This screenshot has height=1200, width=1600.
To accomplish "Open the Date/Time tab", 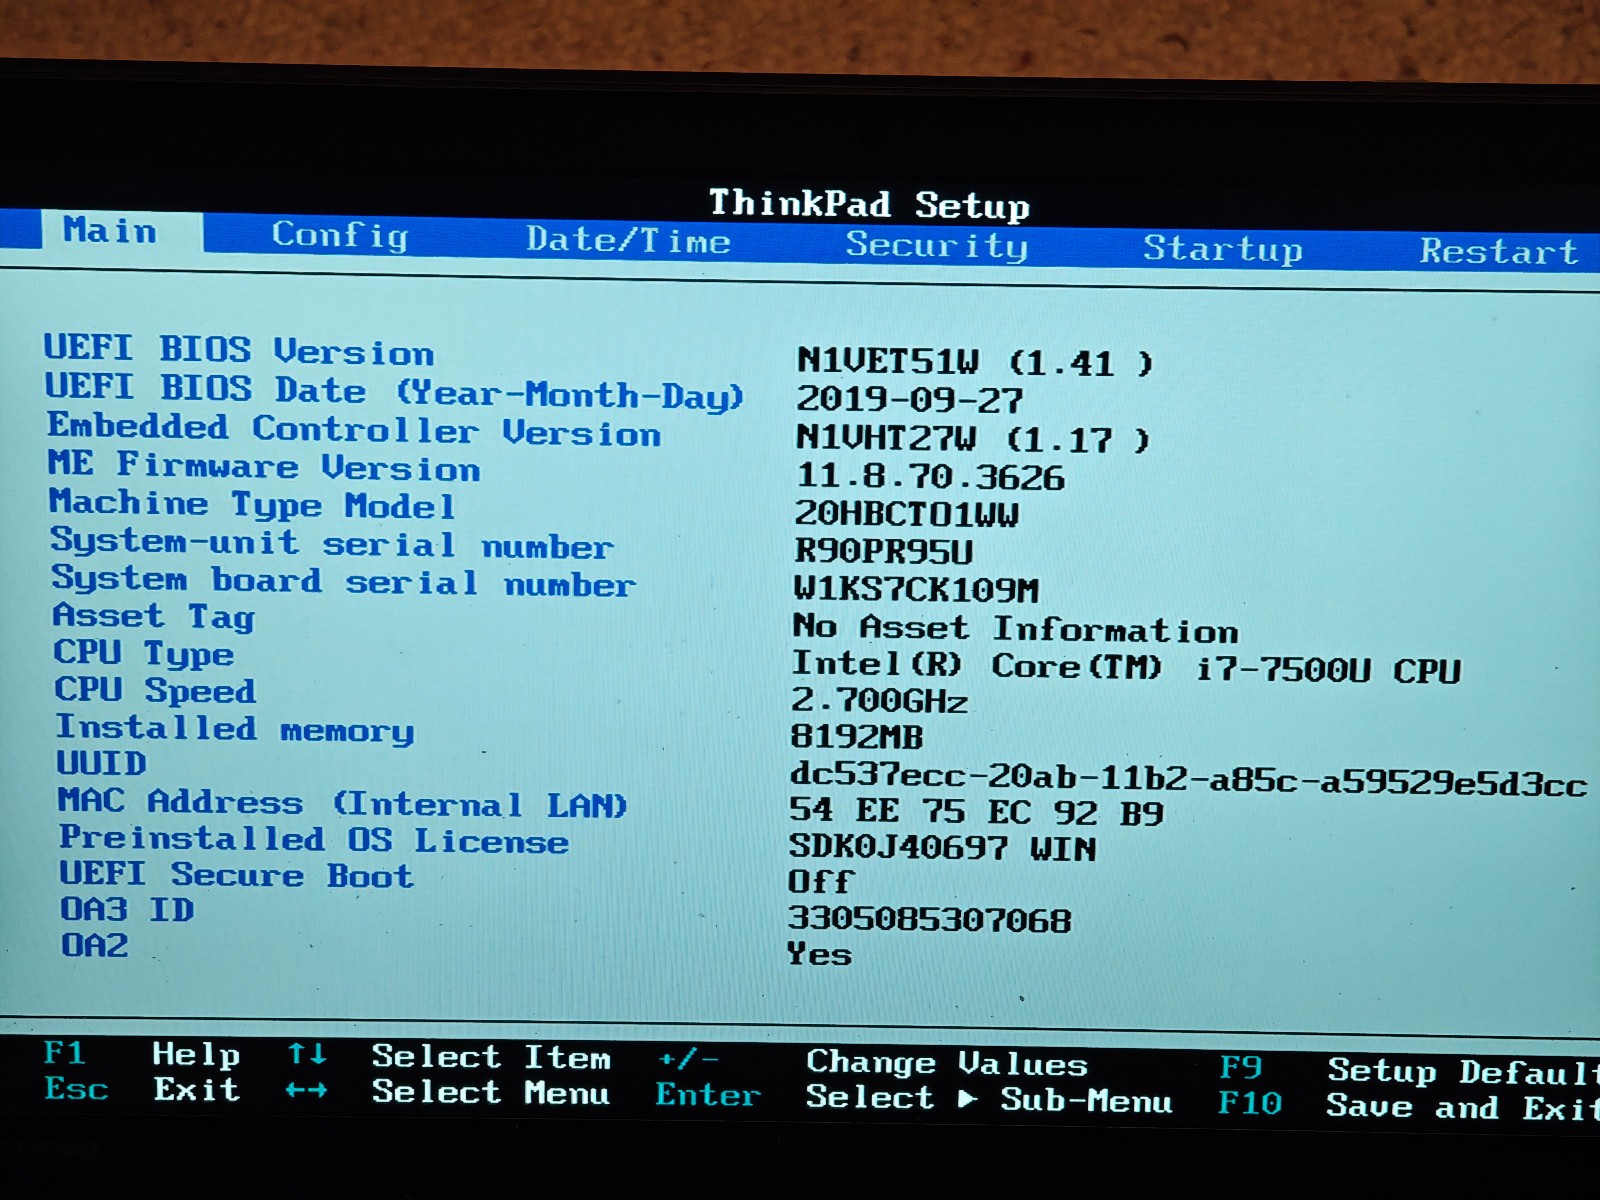I will click(628, 240).
